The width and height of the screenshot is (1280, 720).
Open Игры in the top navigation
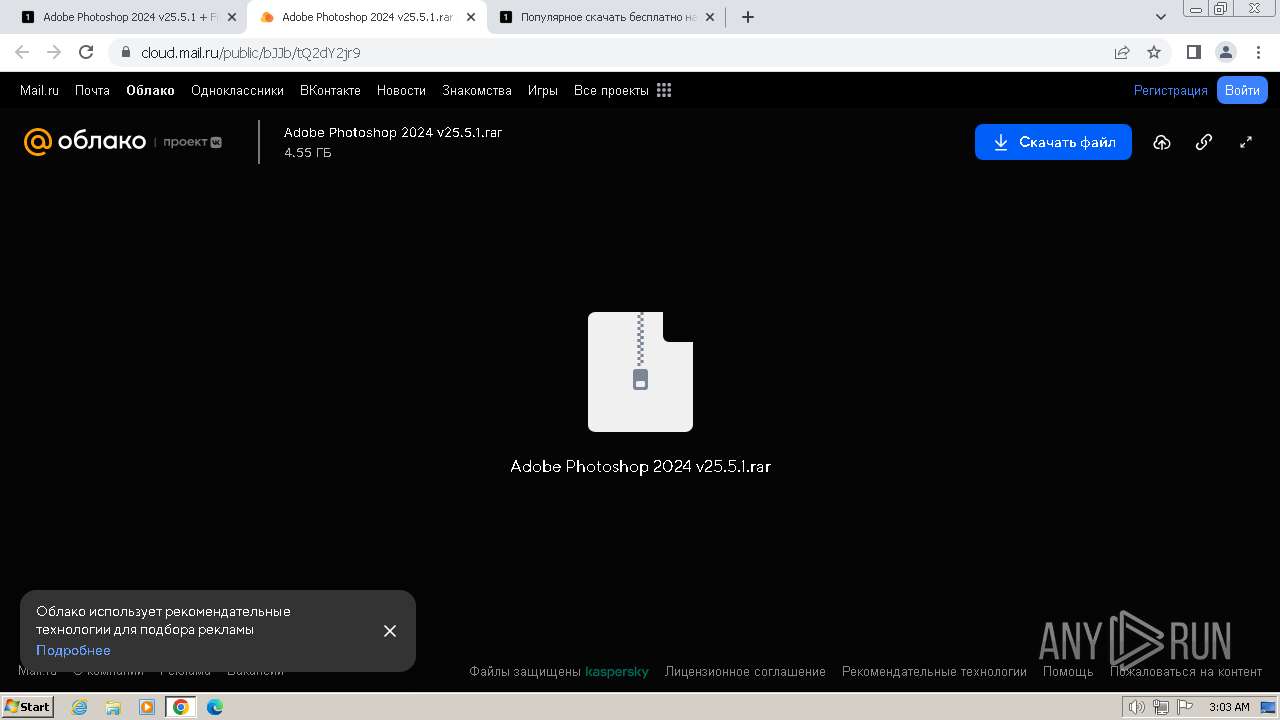coord(543,90)
